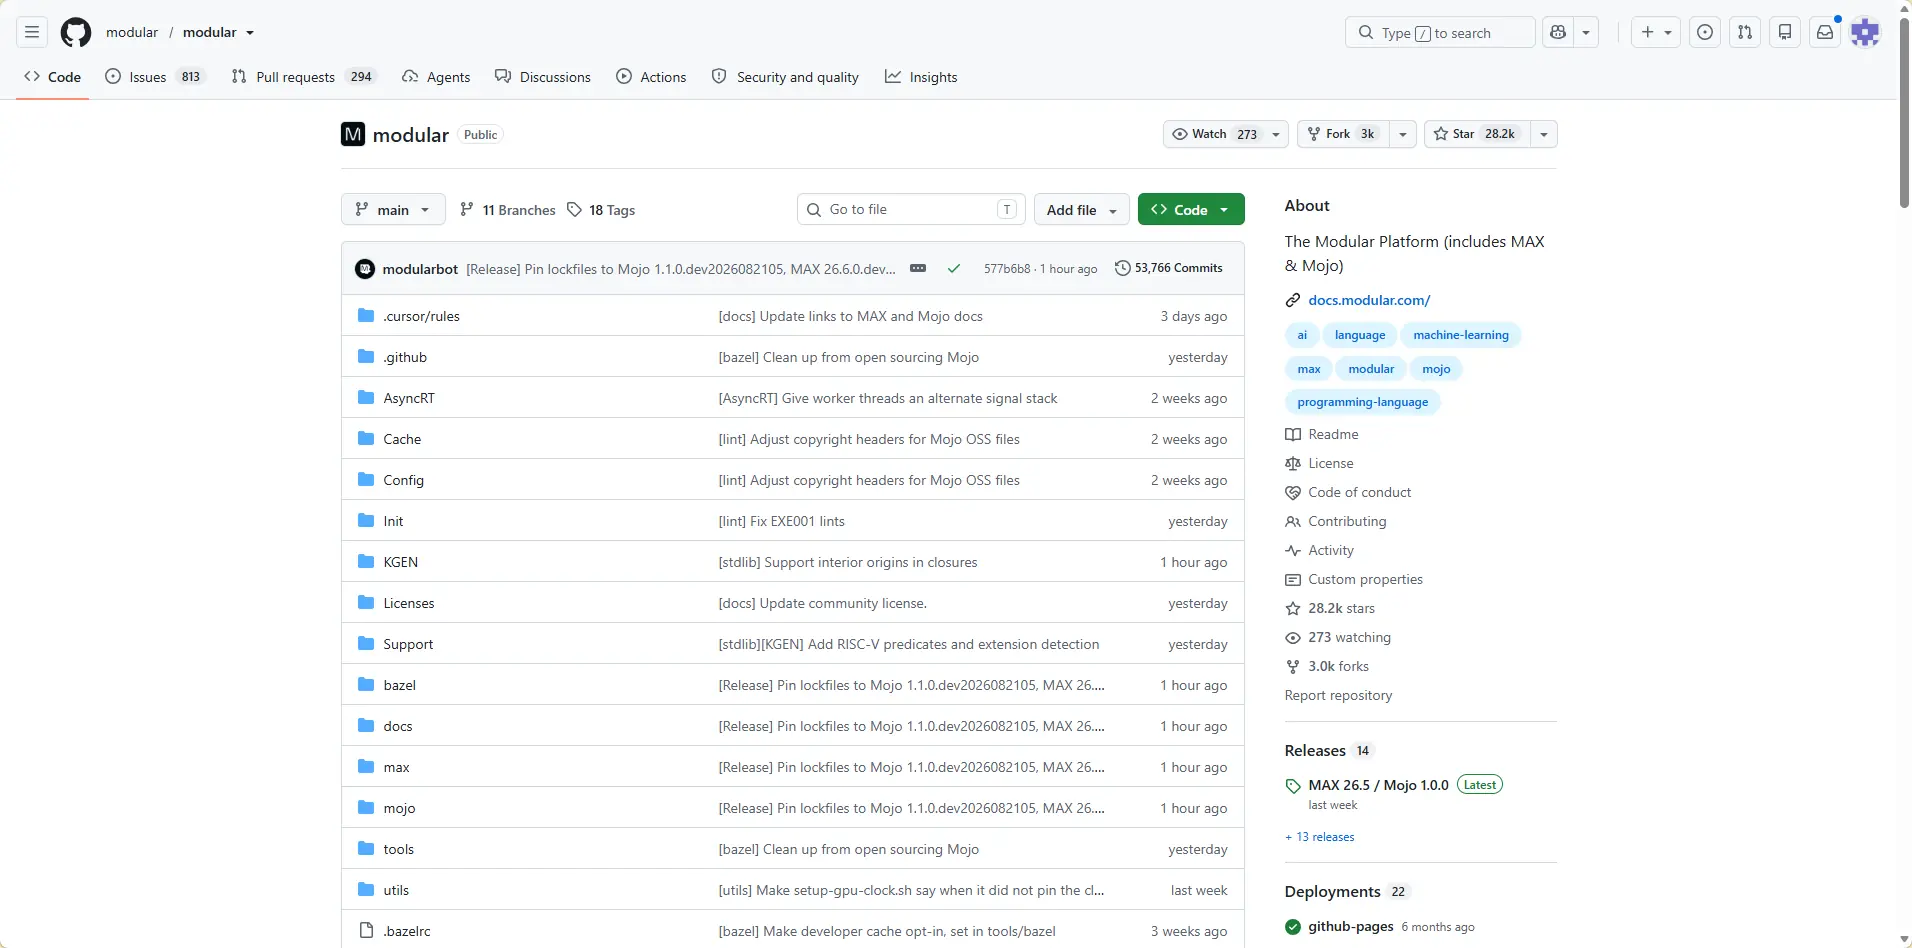The width and height of the screenshot is (1912, 948).
Task: Click the Type / to search box
Action: 1440,33
